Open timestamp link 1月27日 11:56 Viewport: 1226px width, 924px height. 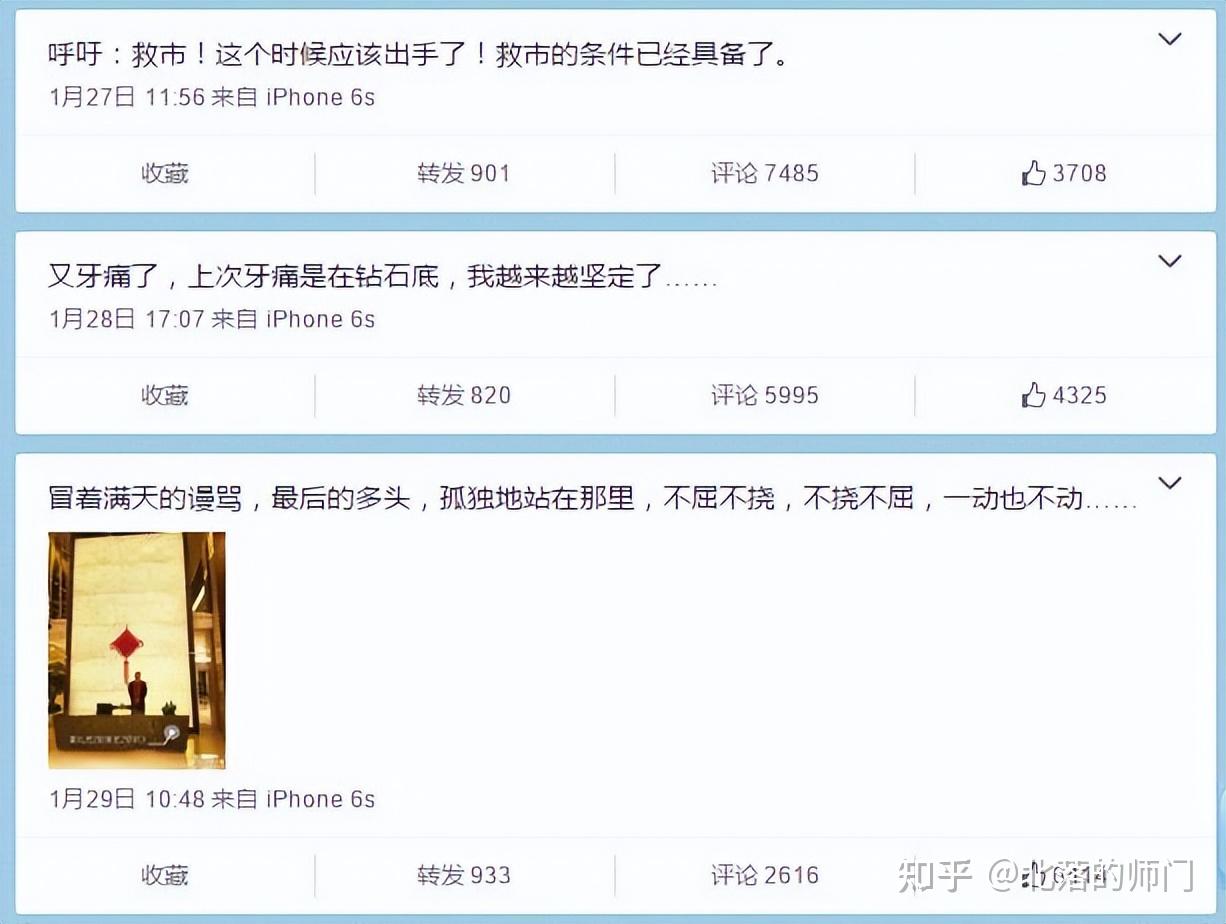click(x=127, y=97)
